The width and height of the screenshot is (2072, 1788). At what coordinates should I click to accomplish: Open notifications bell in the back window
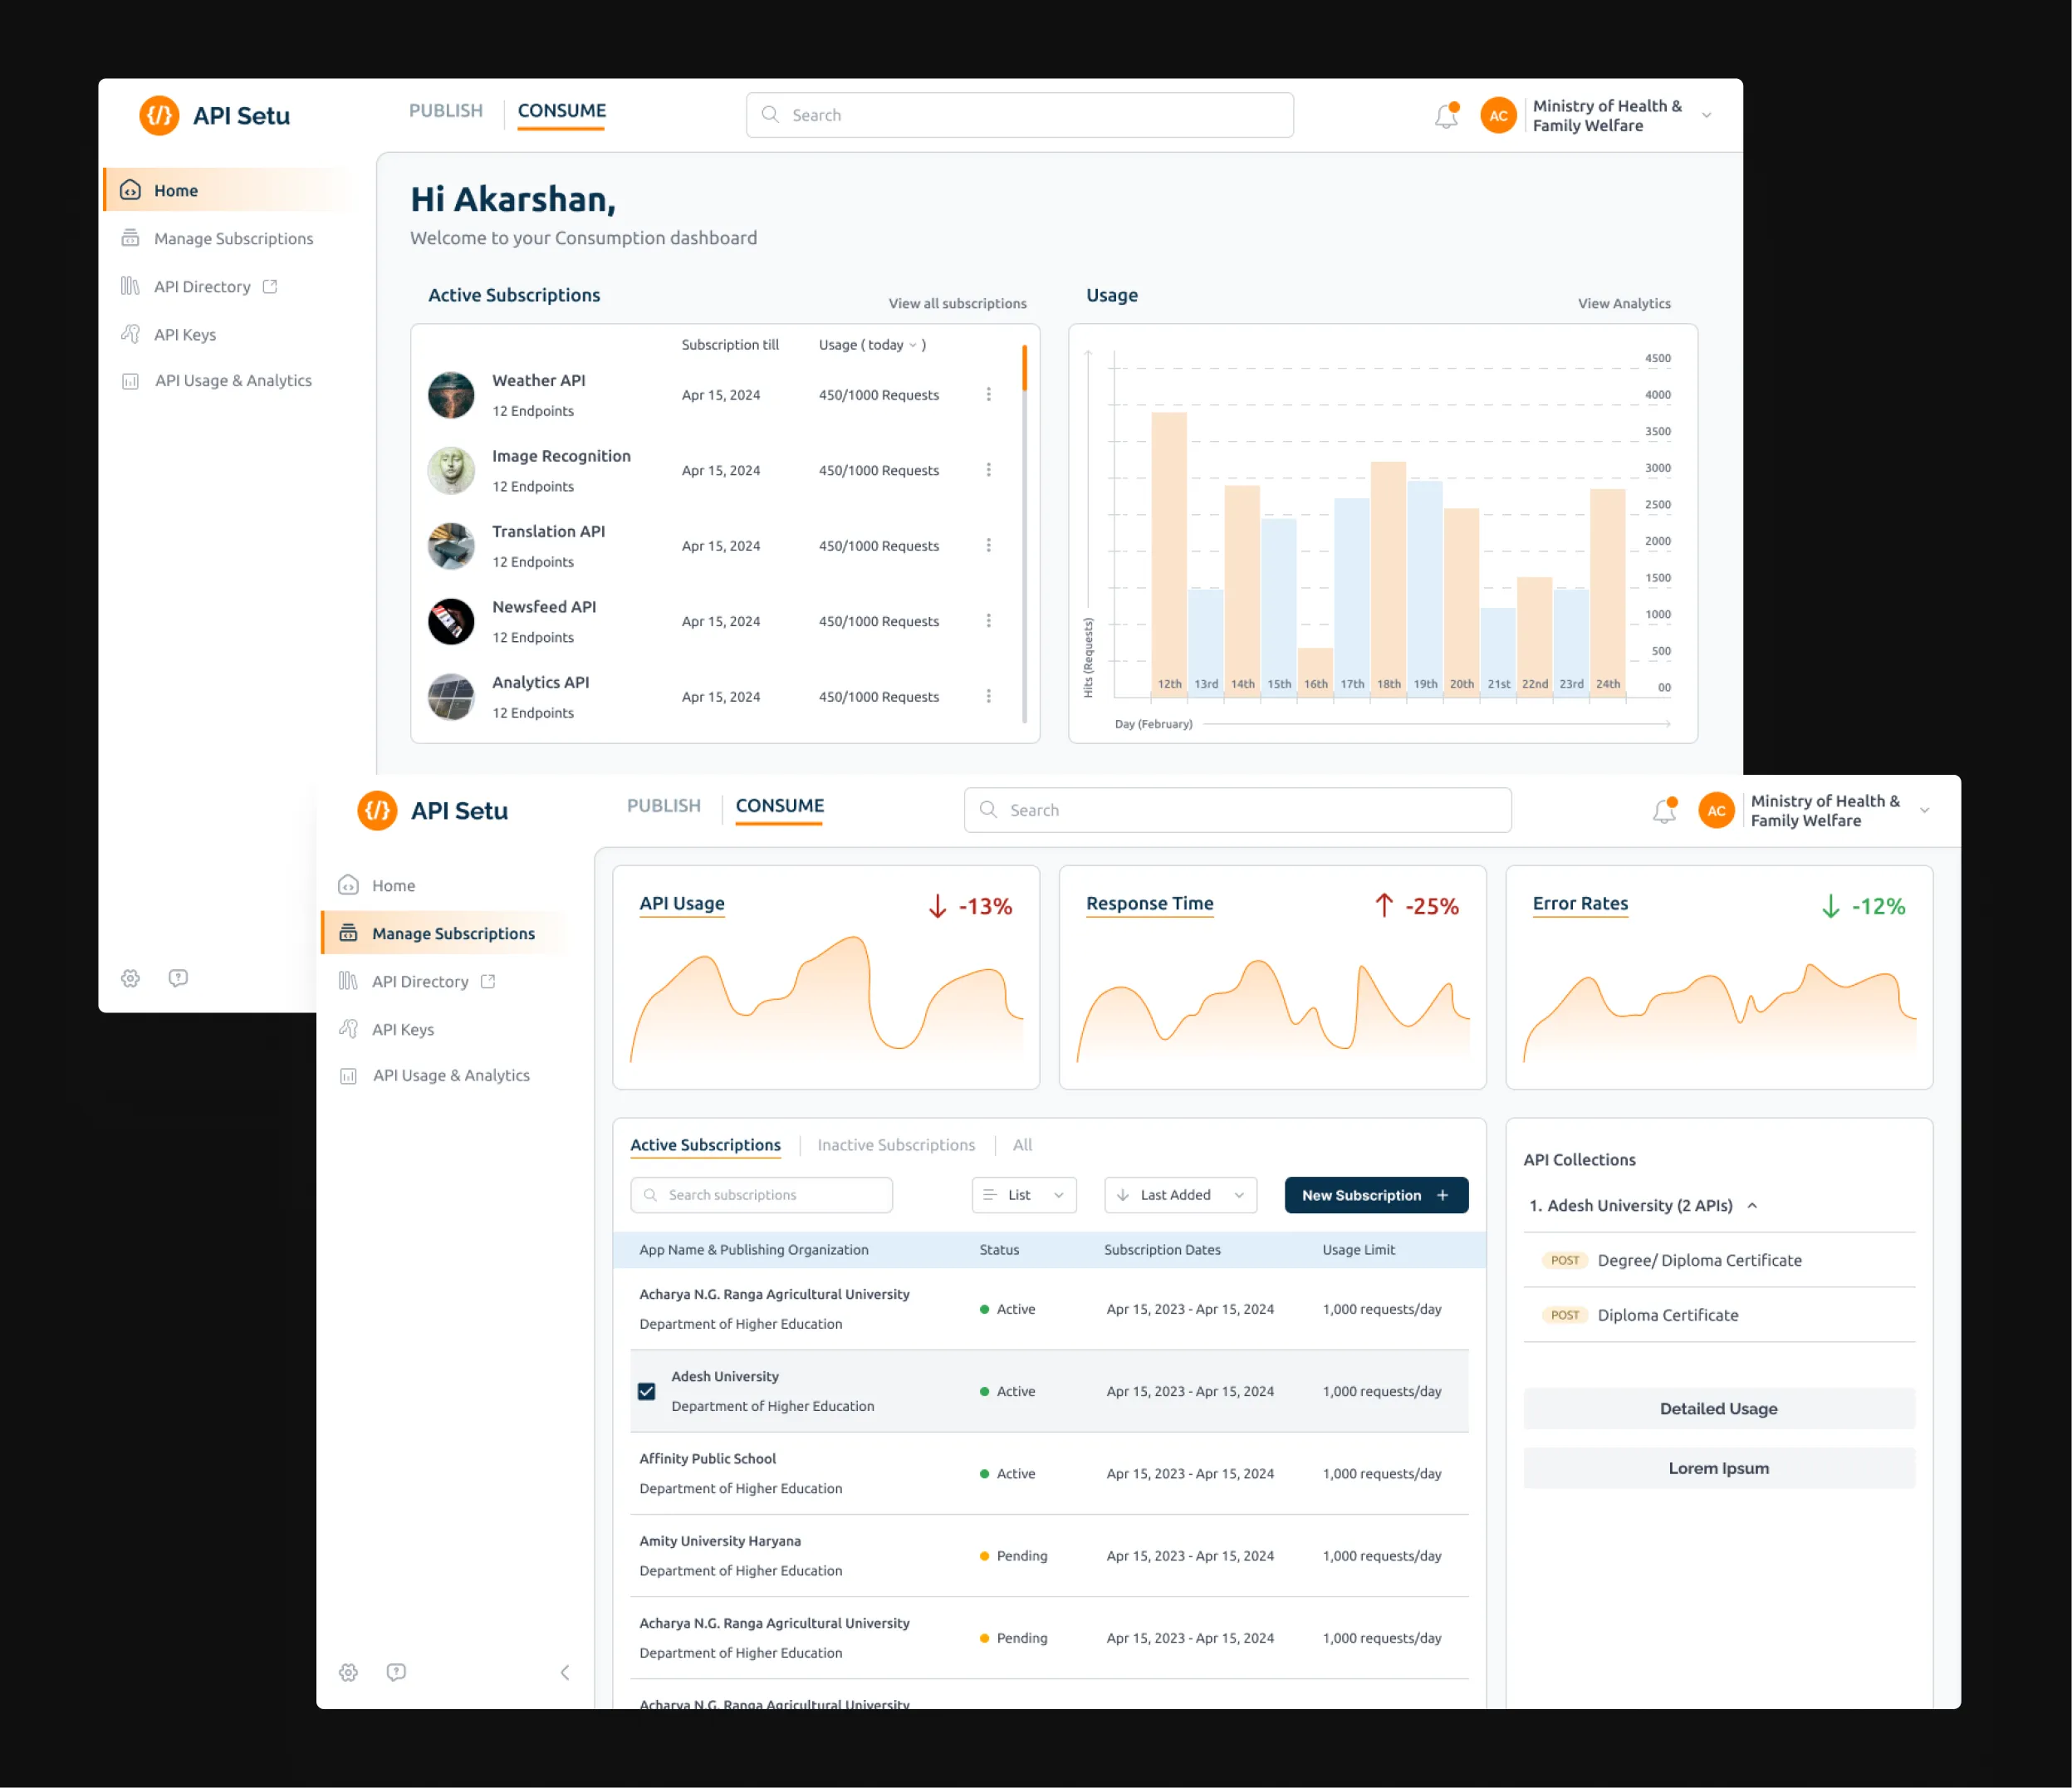pos(1446,116)
